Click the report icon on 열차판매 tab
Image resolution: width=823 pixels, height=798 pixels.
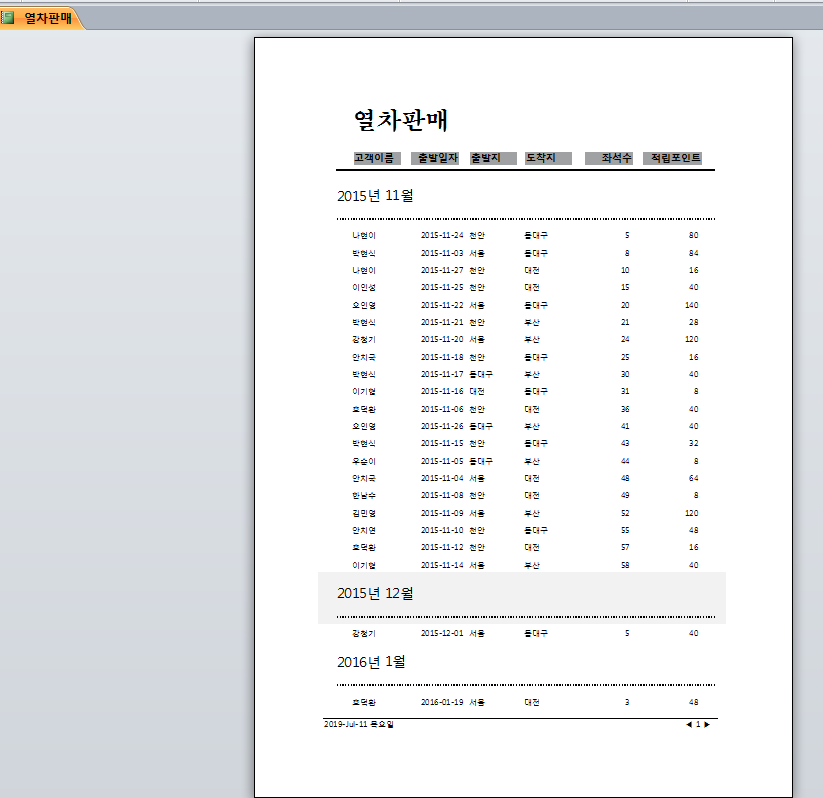[9, 18]
